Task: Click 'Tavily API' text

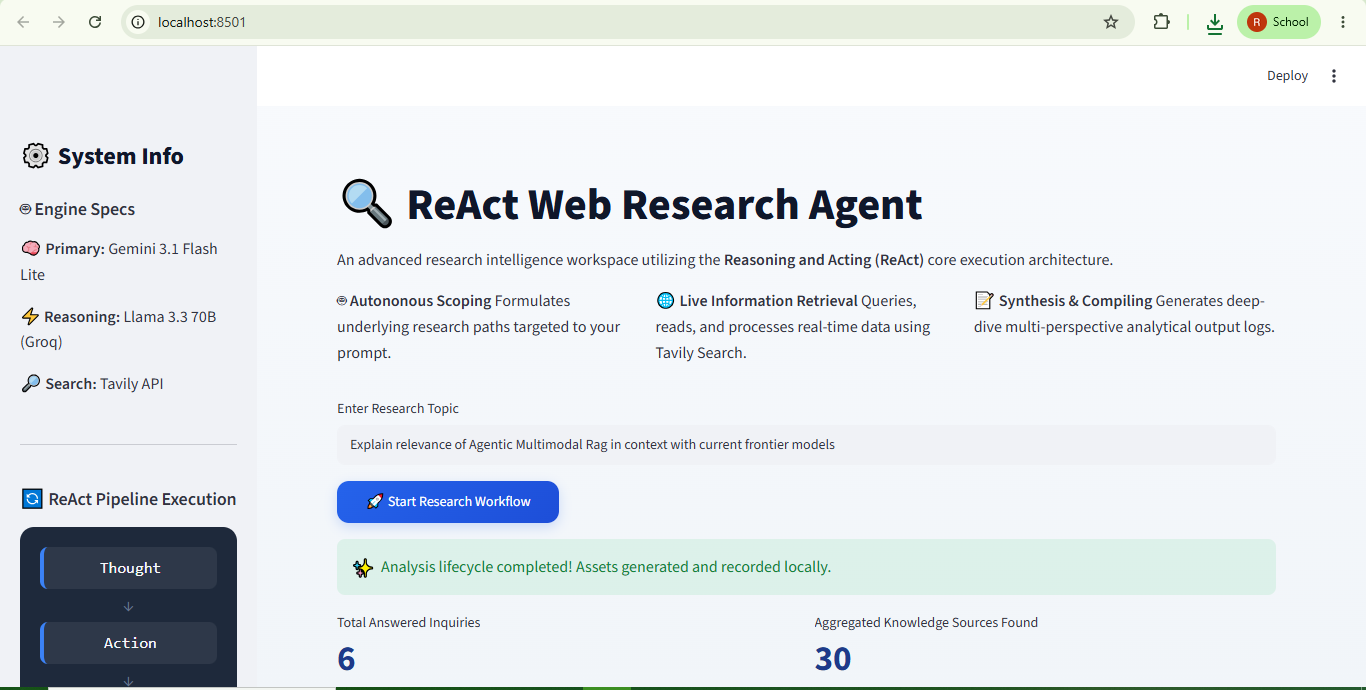Action: [x=131, y=384]
